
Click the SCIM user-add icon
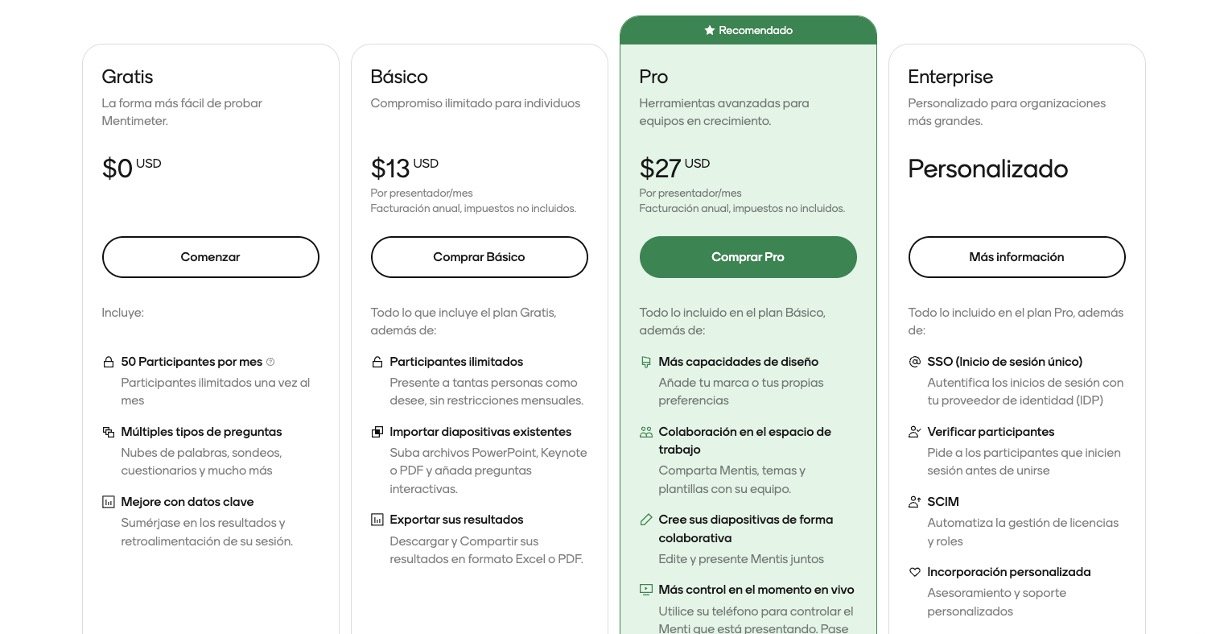coord(914,502)
